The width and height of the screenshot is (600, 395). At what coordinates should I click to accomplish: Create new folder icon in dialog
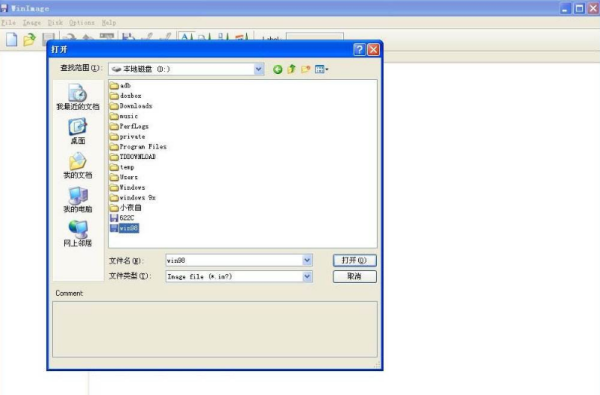(305, 69)
